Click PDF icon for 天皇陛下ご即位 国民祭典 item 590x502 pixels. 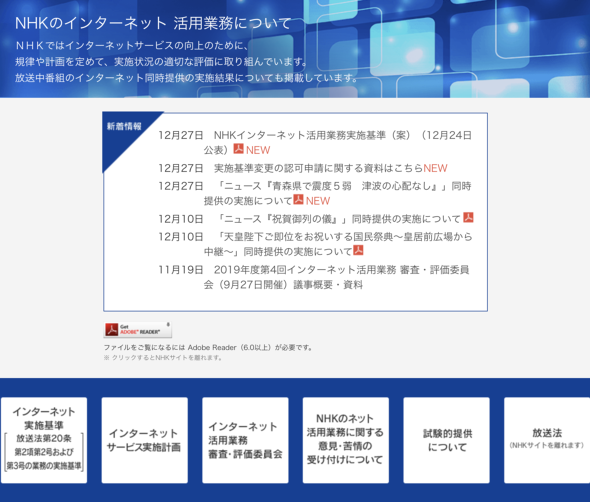[x=358, y=250]
